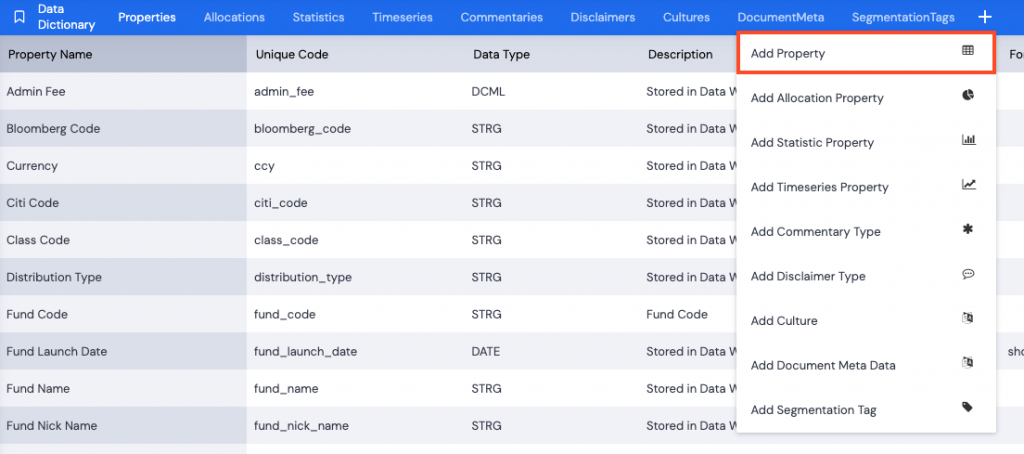
Task: Select the Fund Name property name
Action: tap(36, 389)
